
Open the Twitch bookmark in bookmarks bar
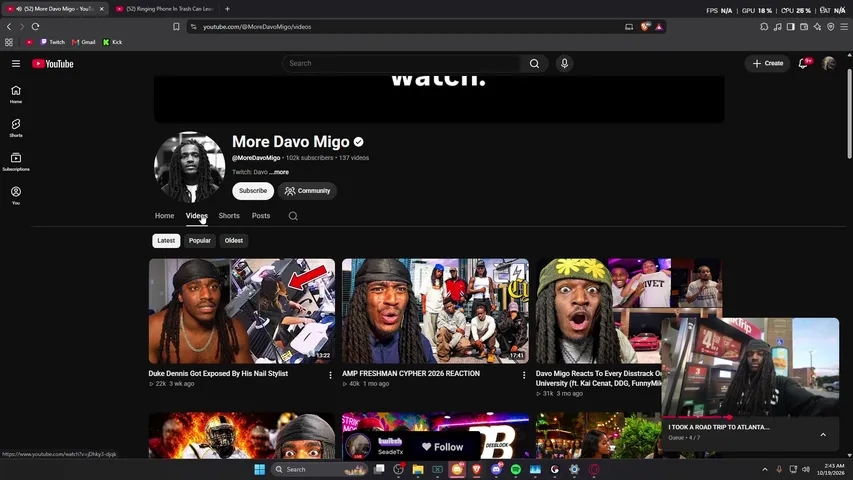(x=53, y=42)
